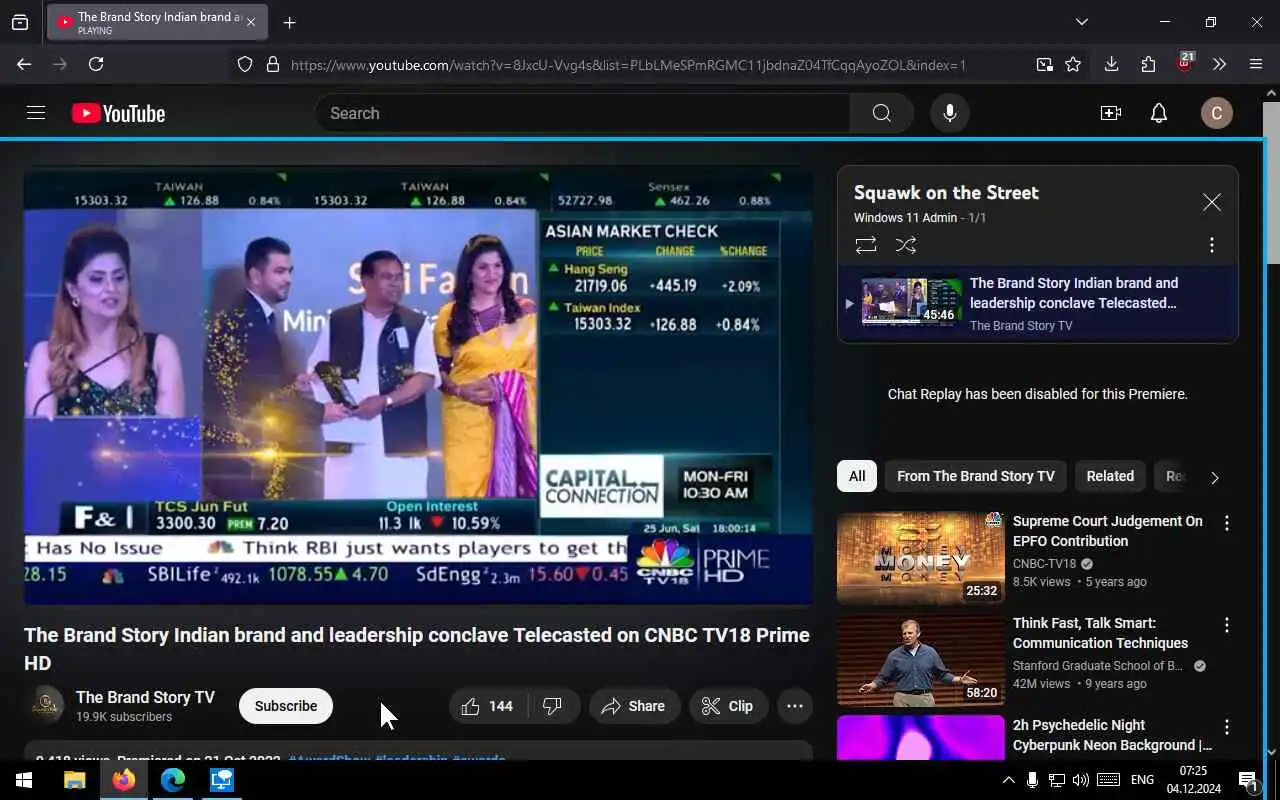1280x800 pixels.
Task: Click the search magnifier button
Action: 881,113
